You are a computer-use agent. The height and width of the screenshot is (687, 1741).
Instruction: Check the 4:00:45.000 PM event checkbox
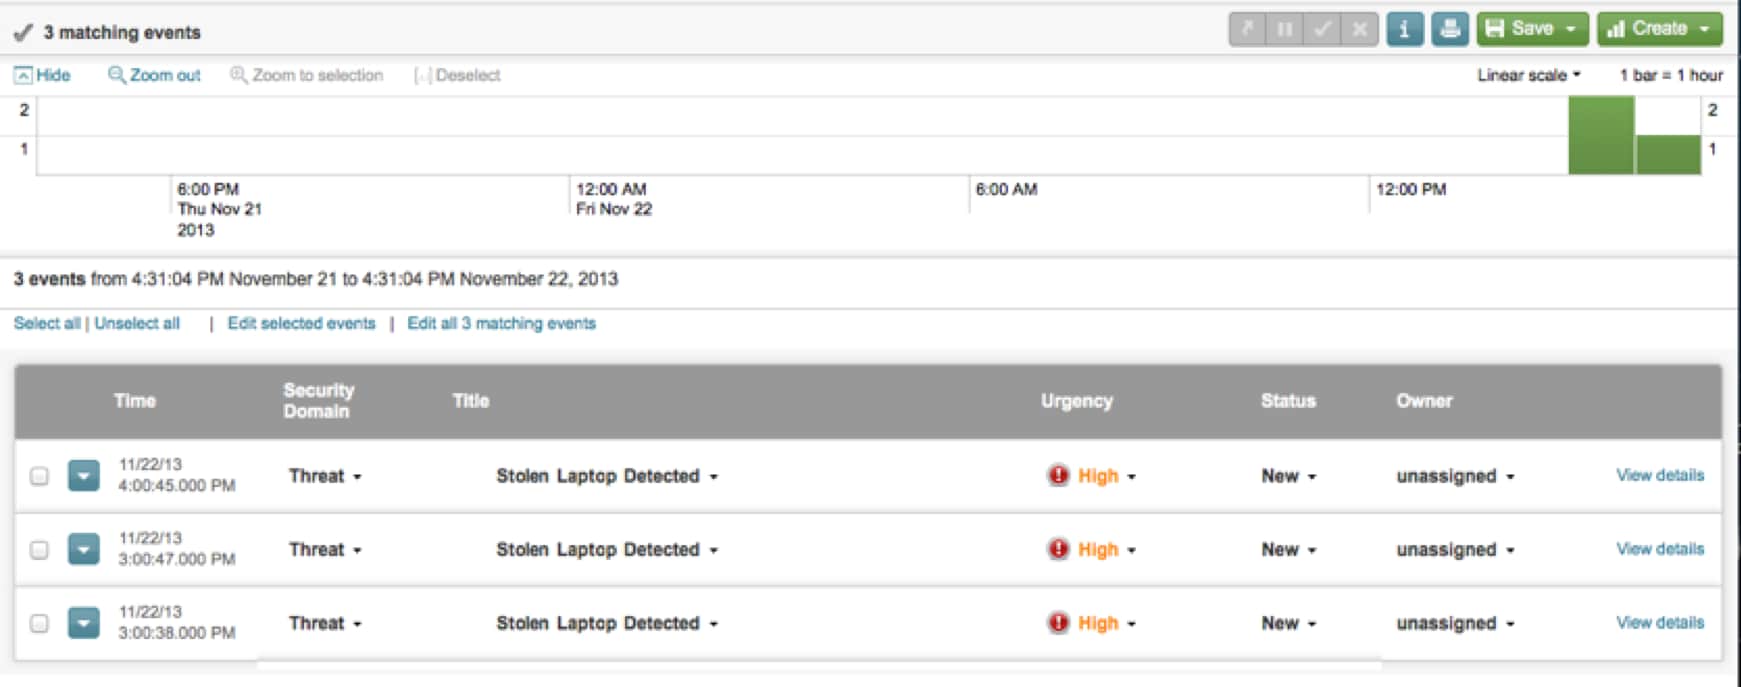point(39,476)
